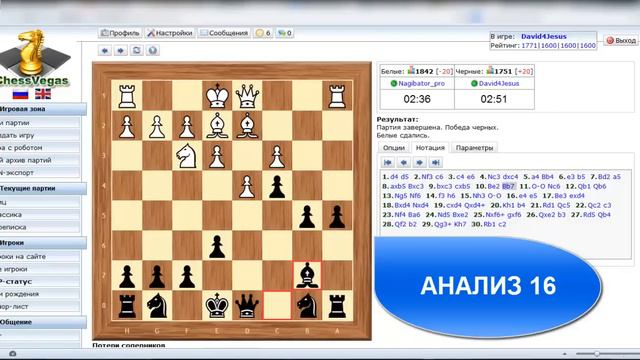The height and width of the screenshot is (360, 640).
Task: Go to move 4... dxc4 in notation
Action: tap(509, 177)
